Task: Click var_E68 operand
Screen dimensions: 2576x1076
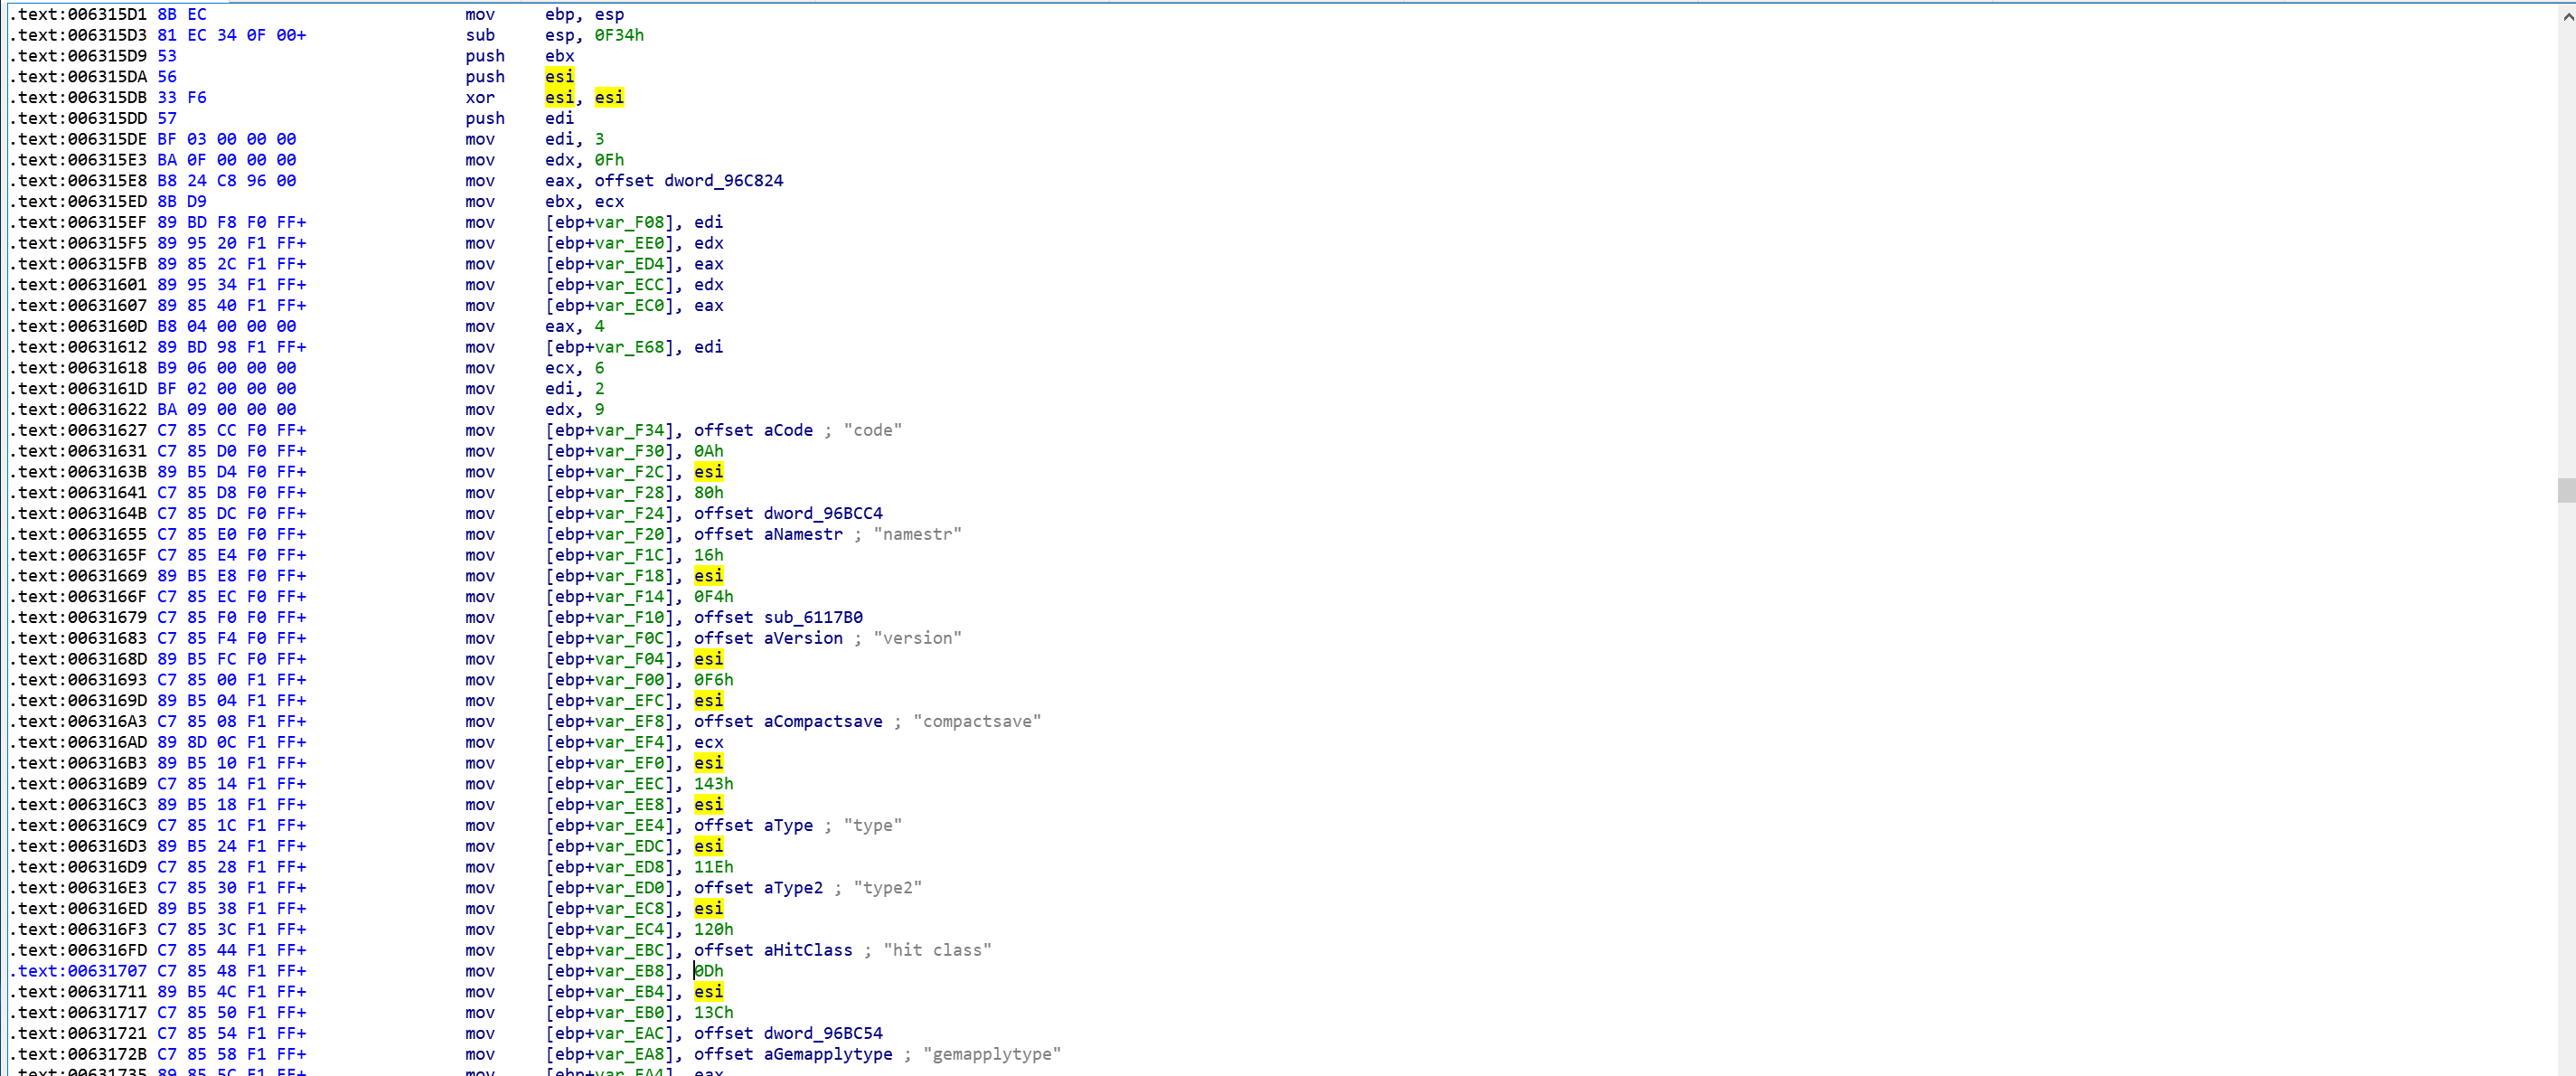Action: coord(629,347)
